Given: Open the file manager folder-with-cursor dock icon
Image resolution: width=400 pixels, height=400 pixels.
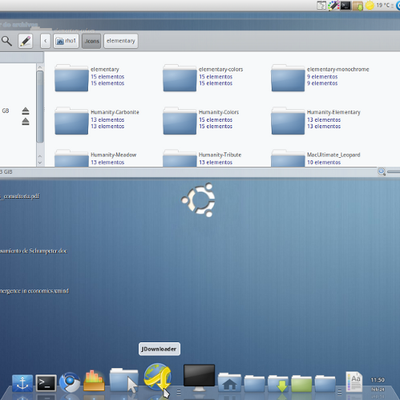Looking at the screenshot, I should click(x=124, y=379).
